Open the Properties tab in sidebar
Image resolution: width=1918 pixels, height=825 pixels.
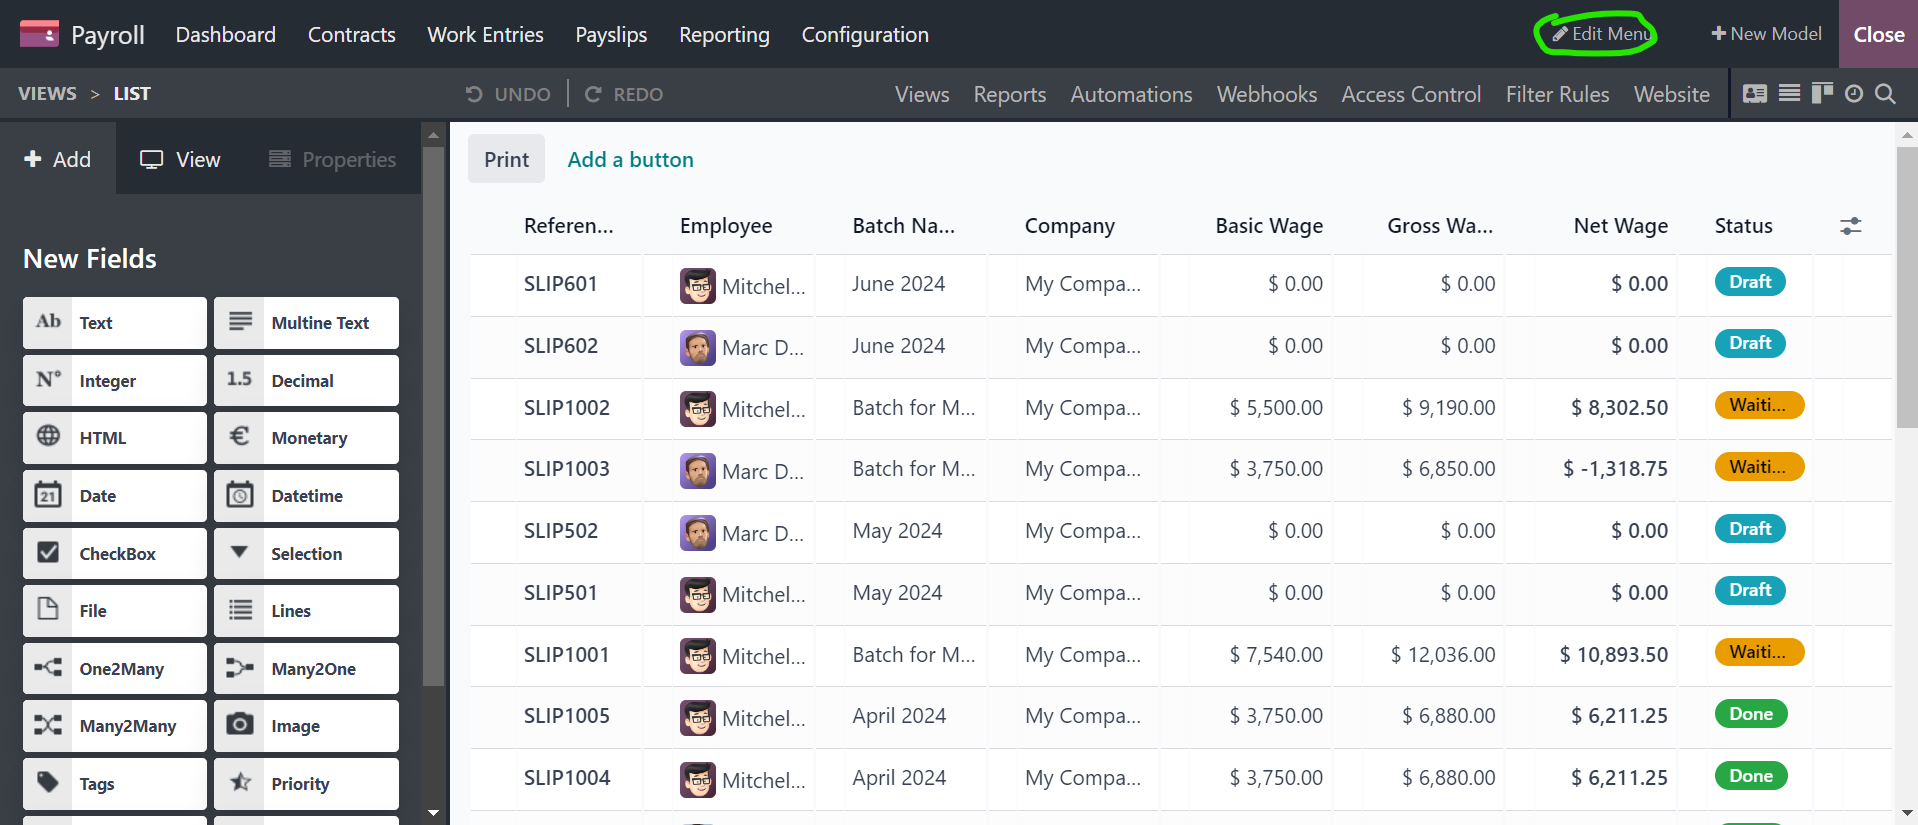pyautogui.click(x=333, y=159)
